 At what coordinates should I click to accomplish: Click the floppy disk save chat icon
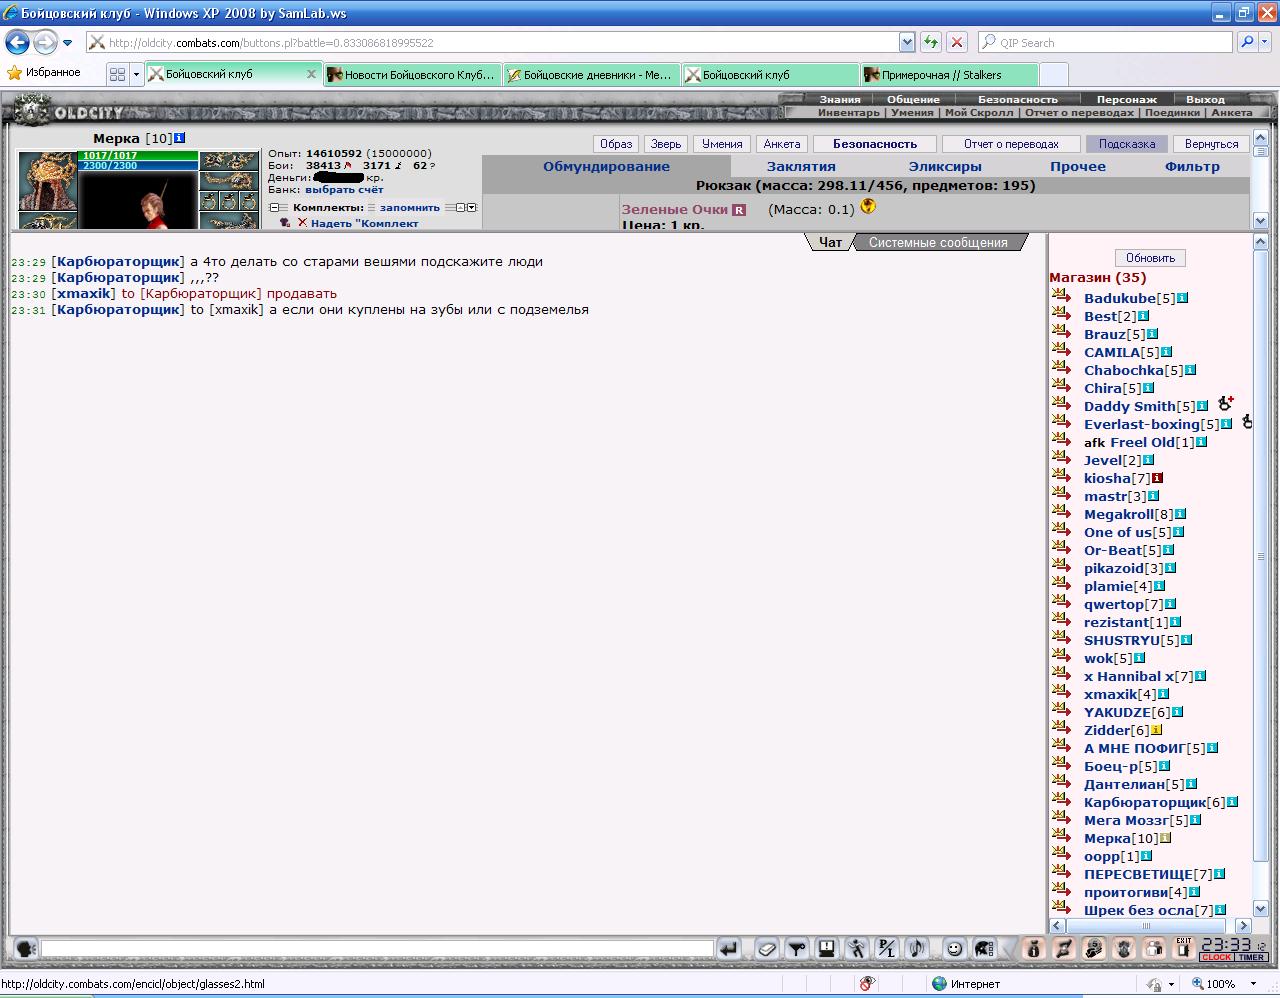click(x=827, y=949)
